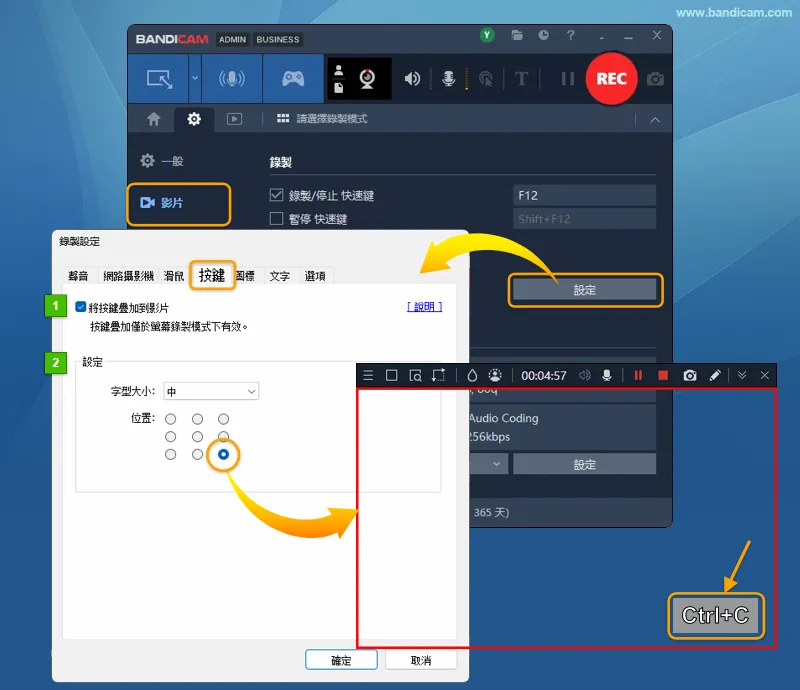800x690 pixels.
Task: Open the video playback tab icon
Action: point(234,119)
